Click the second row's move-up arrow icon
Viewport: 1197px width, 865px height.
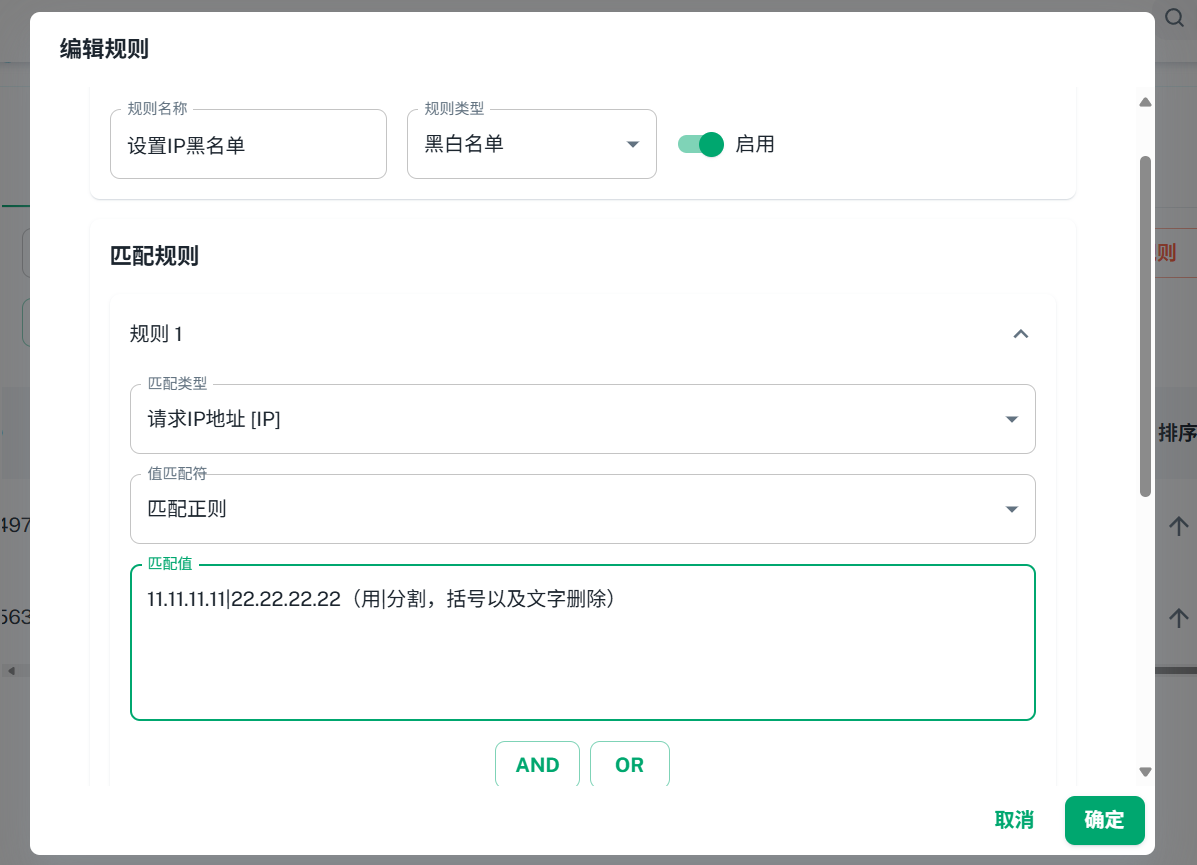1179,617
